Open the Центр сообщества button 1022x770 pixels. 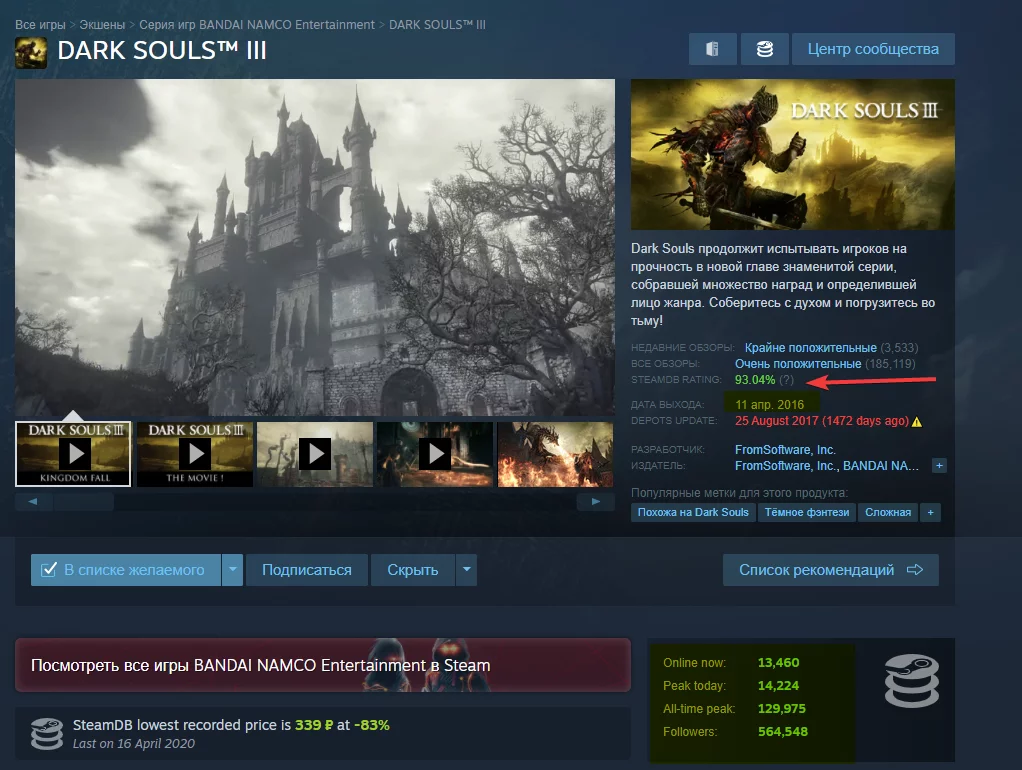click(873, 49)
